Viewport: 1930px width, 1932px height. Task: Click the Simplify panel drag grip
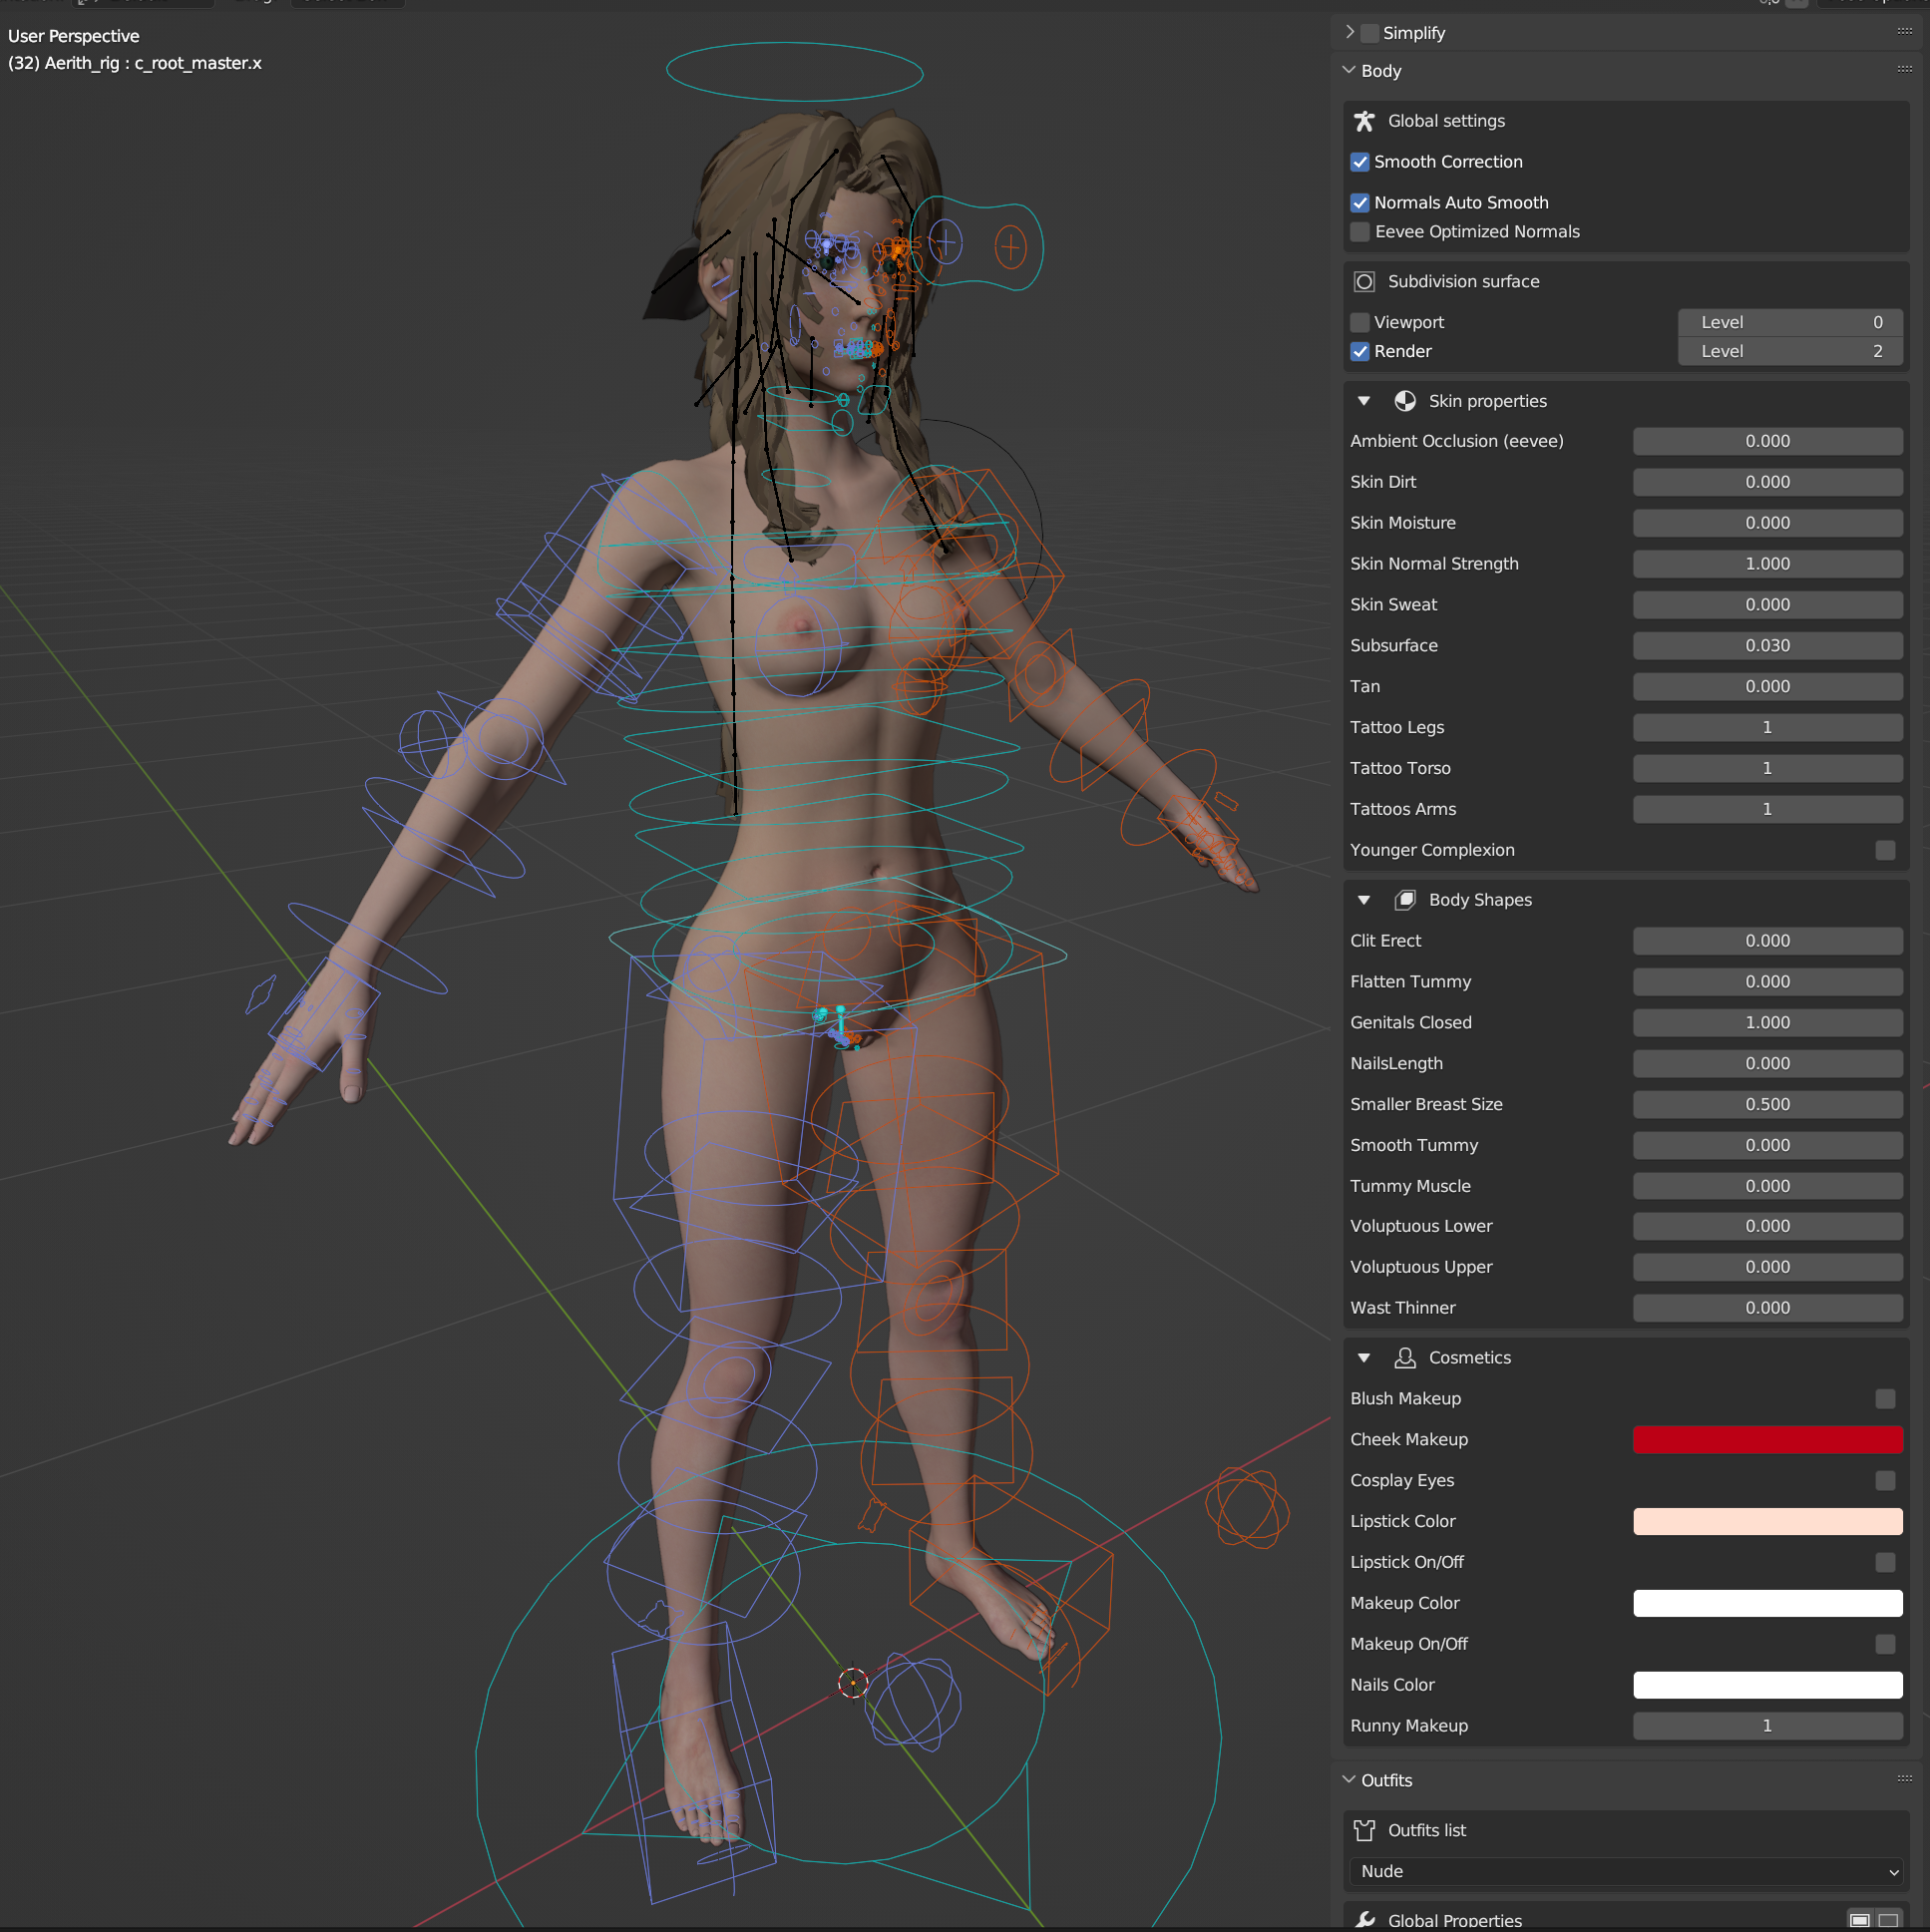pyautogui.click(x=1904, y=32)
